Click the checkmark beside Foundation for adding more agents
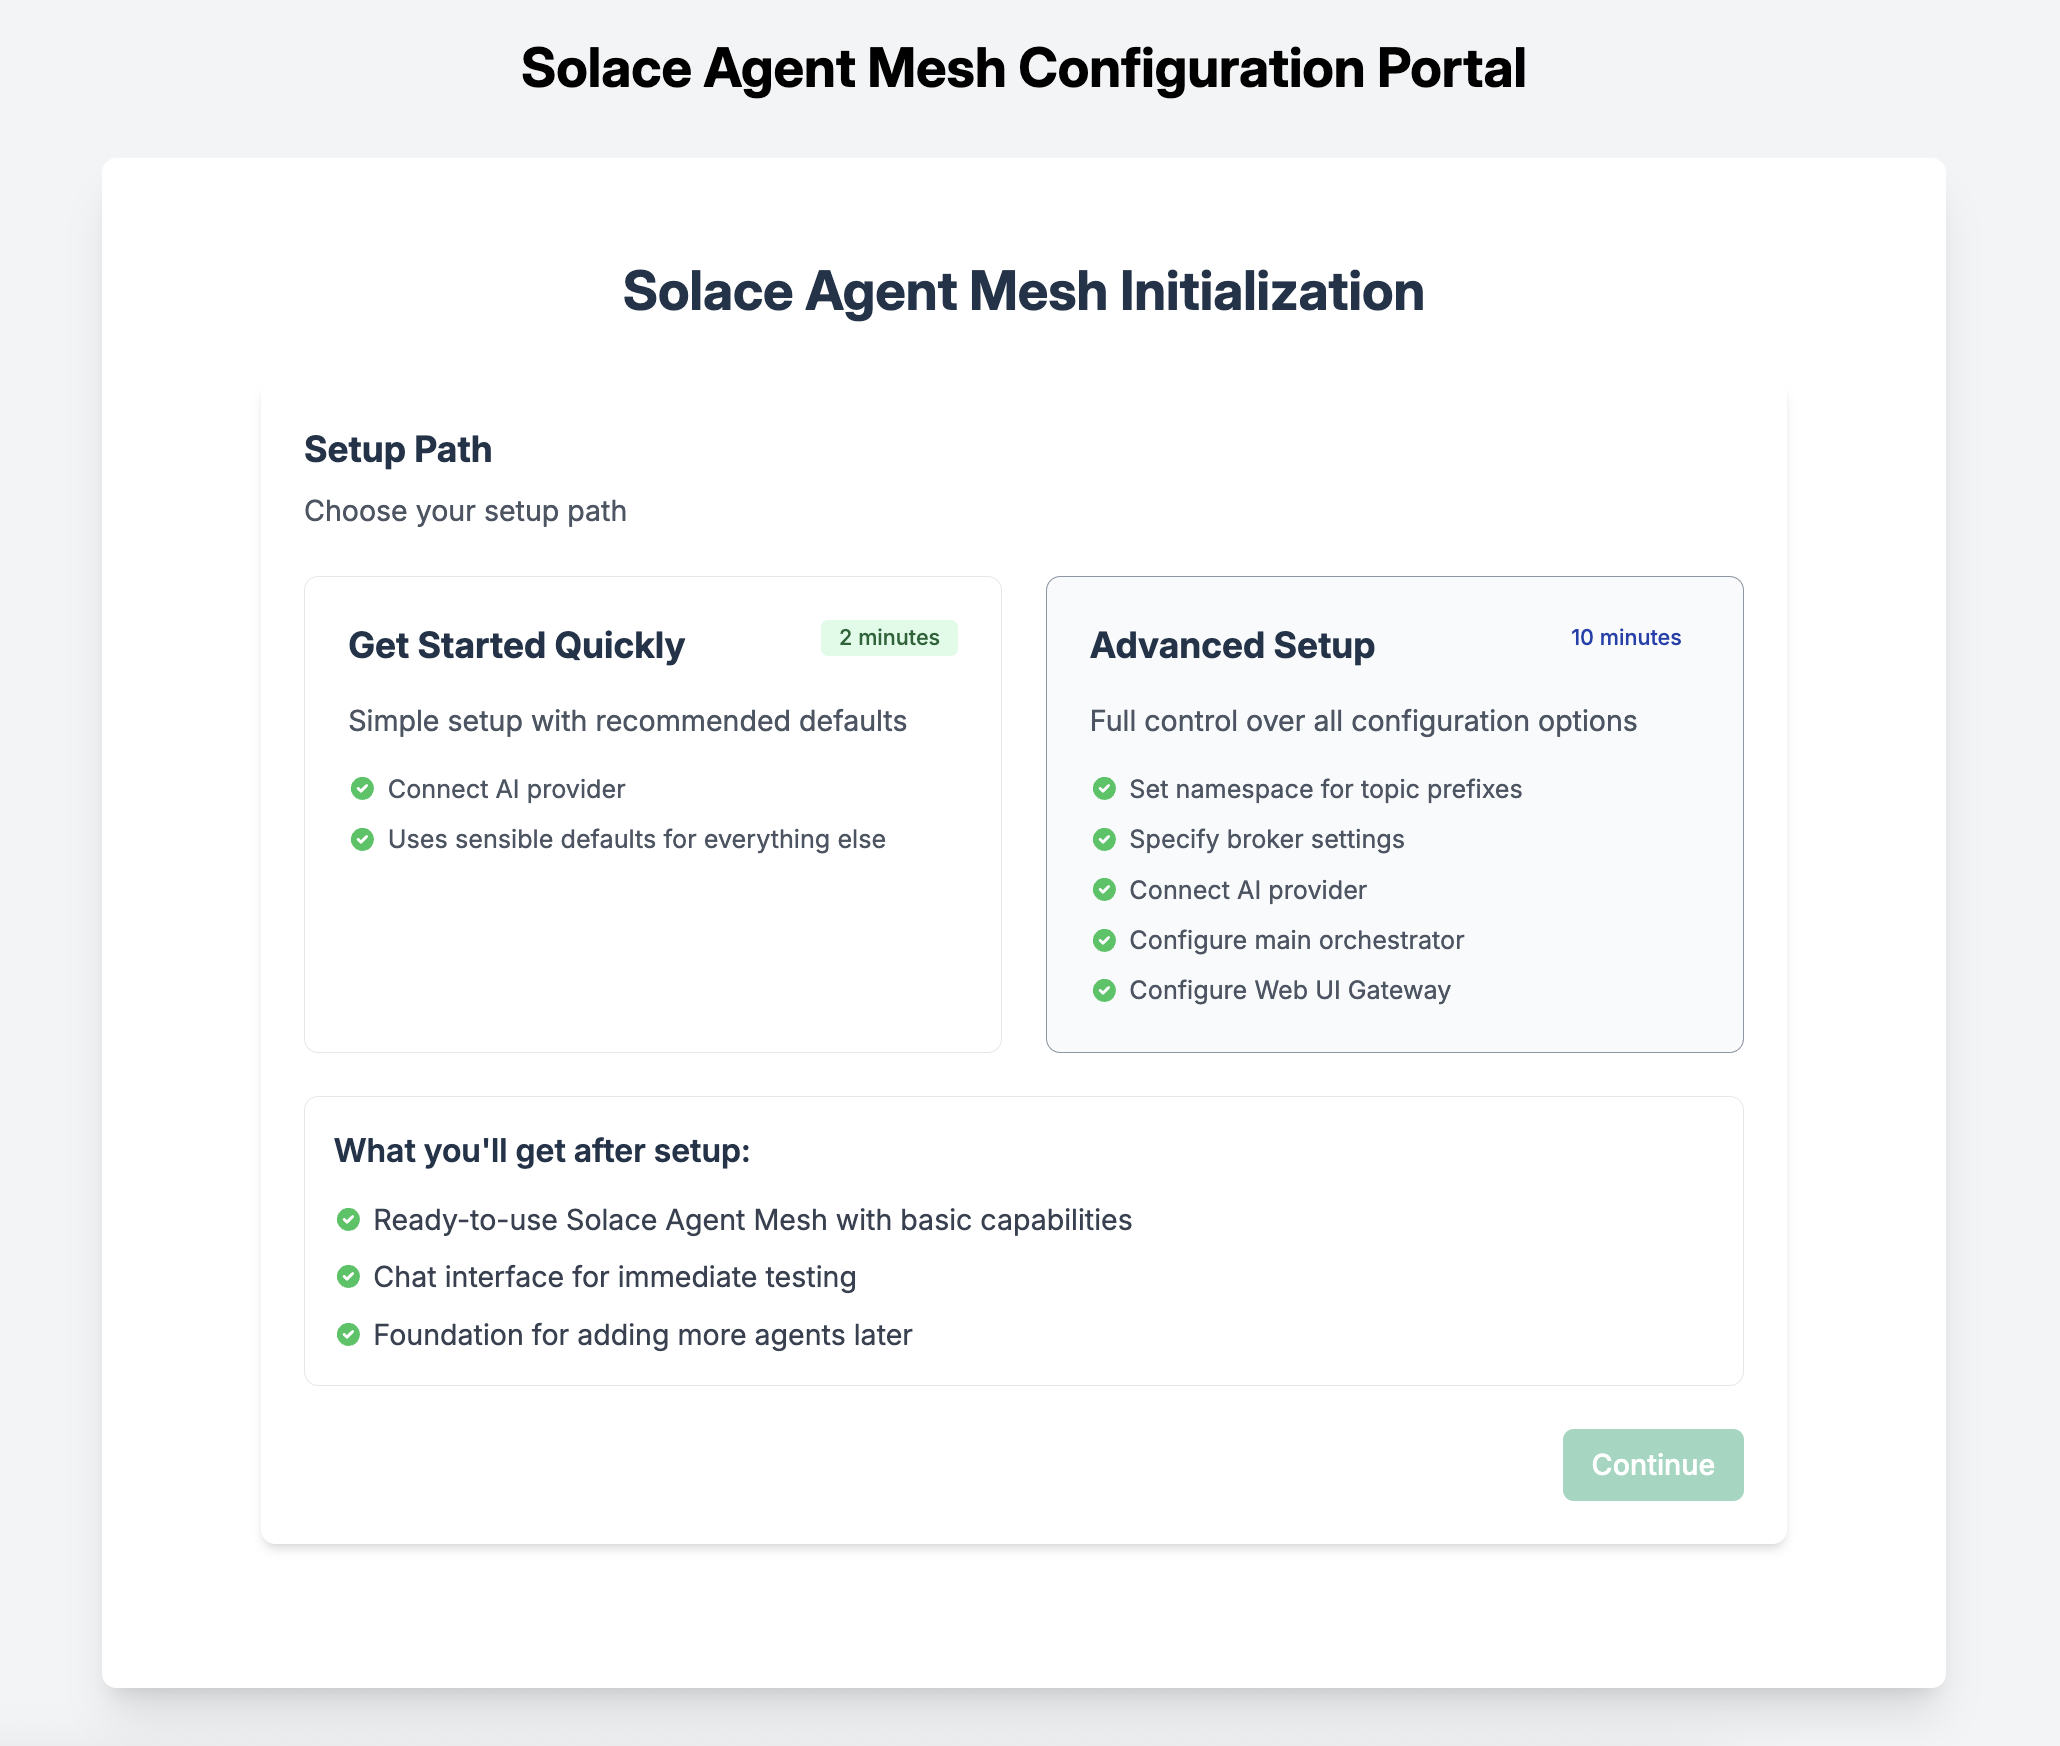Viewport: 2060px width, 1746px height. coord(348,1334)
